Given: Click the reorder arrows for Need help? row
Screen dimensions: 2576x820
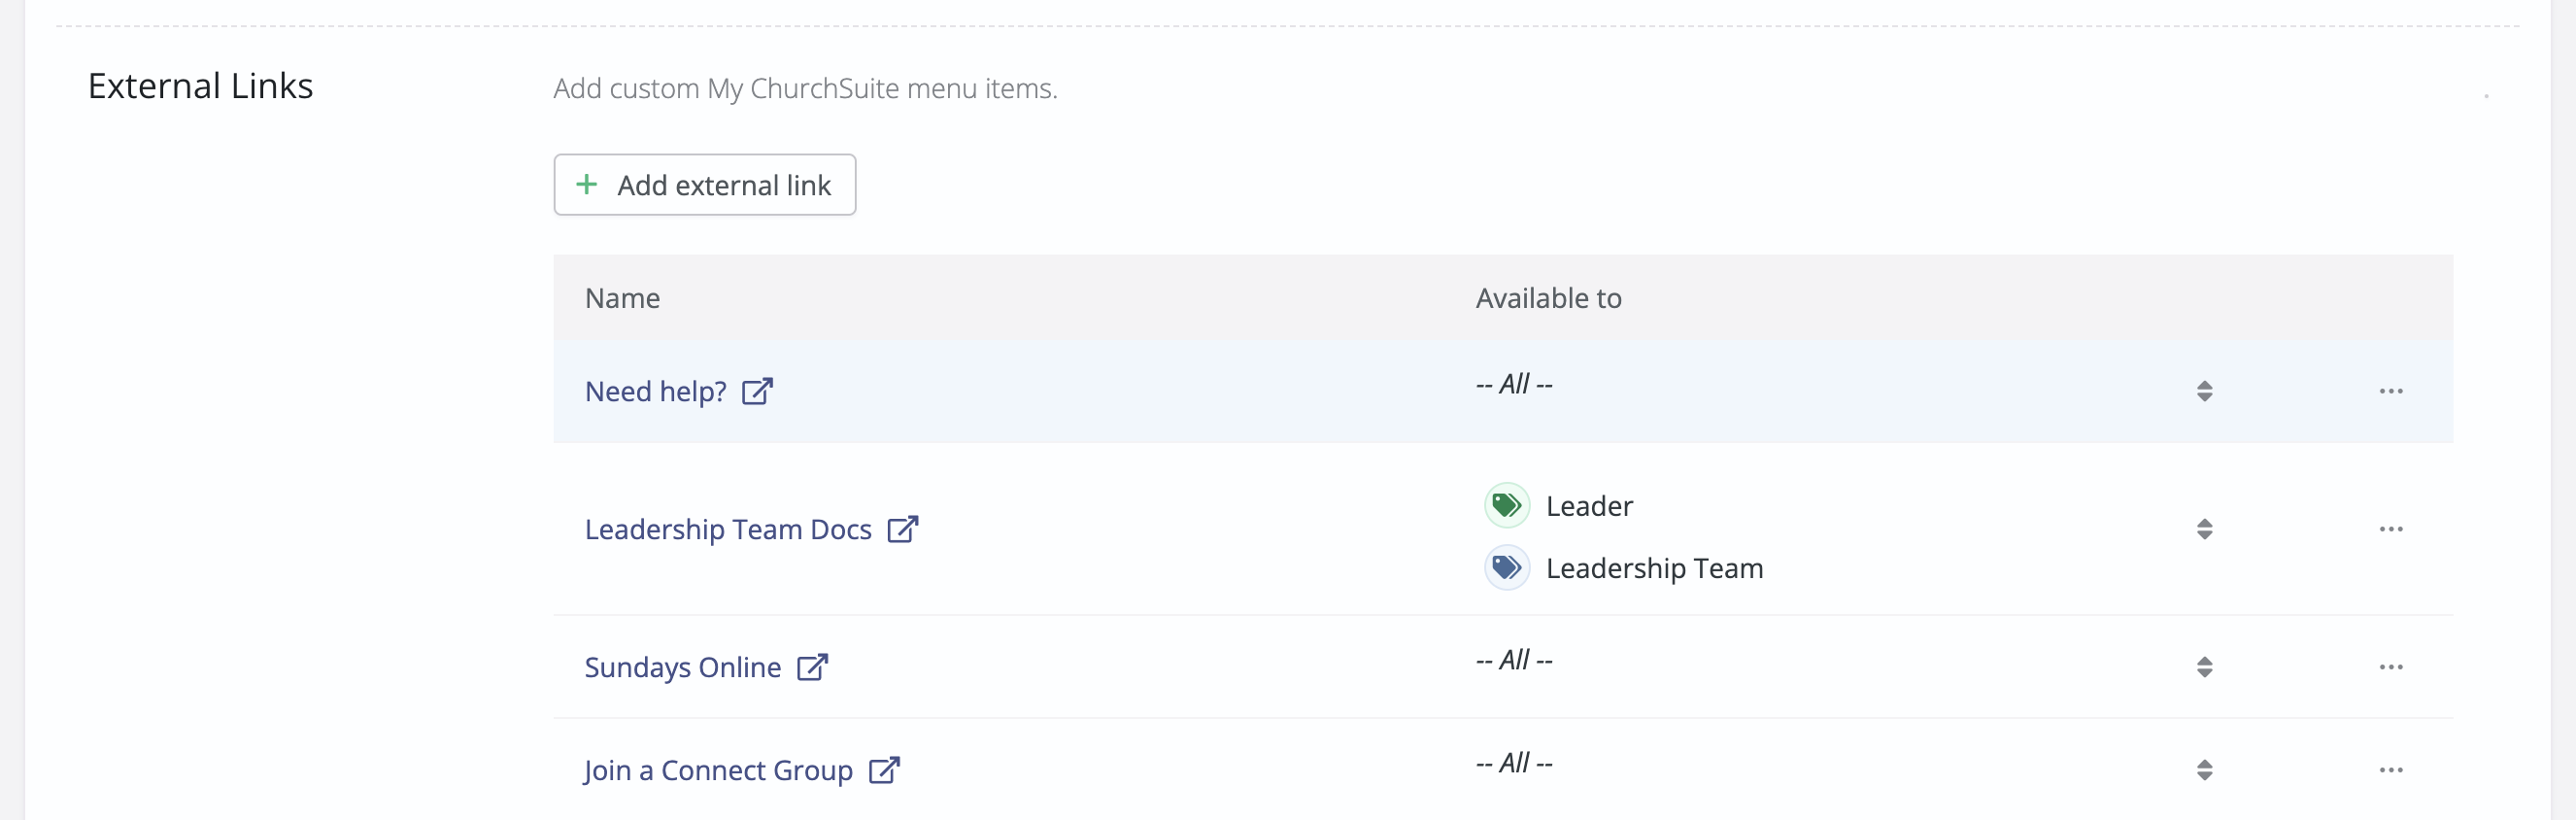Looking at the screenshot, I should pos(2204,391).
